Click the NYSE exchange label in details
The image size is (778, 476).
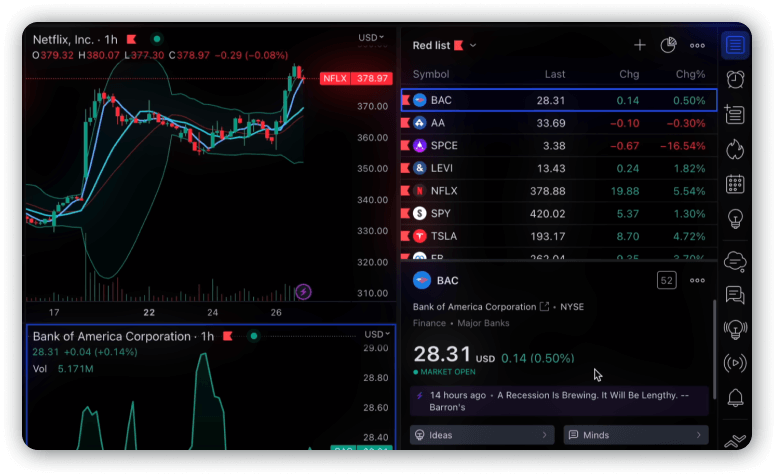coord(572,307)
